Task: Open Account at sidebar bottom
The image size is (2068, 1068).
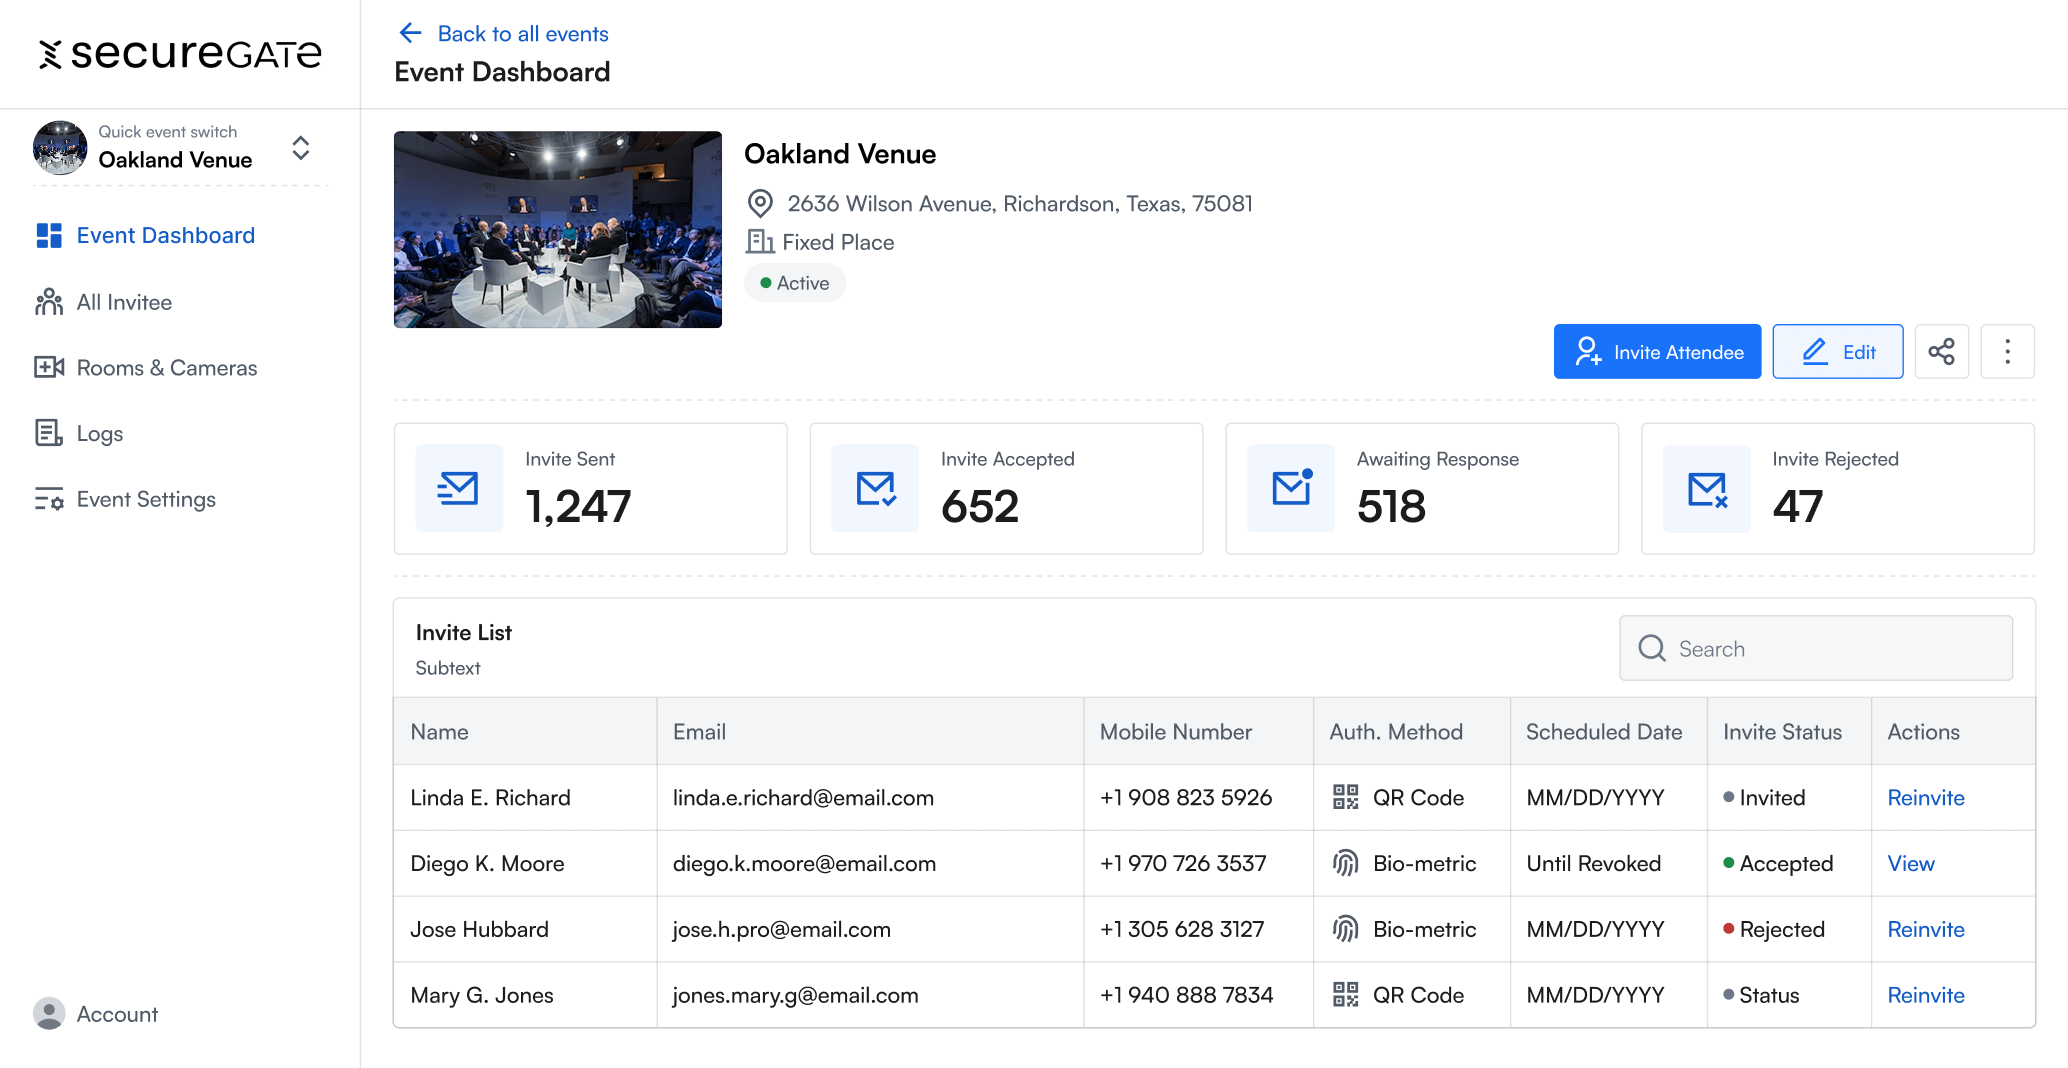Action: (x=117, y=1014)
